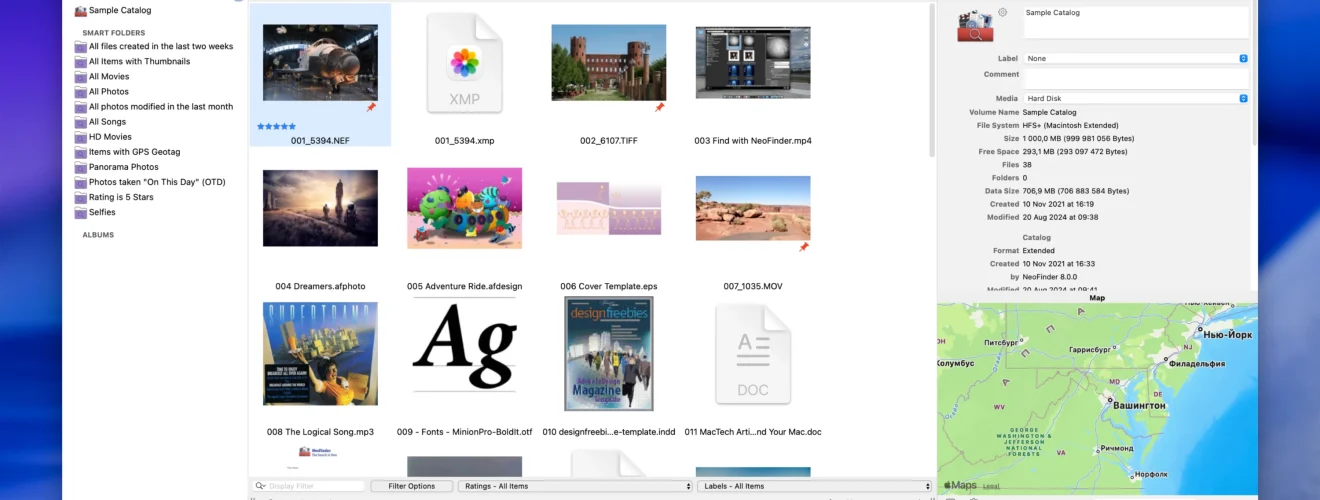Click the magnifier icon in Display Filter field
The width and height of the screenshot is (1320, 500).
point(260,486)
